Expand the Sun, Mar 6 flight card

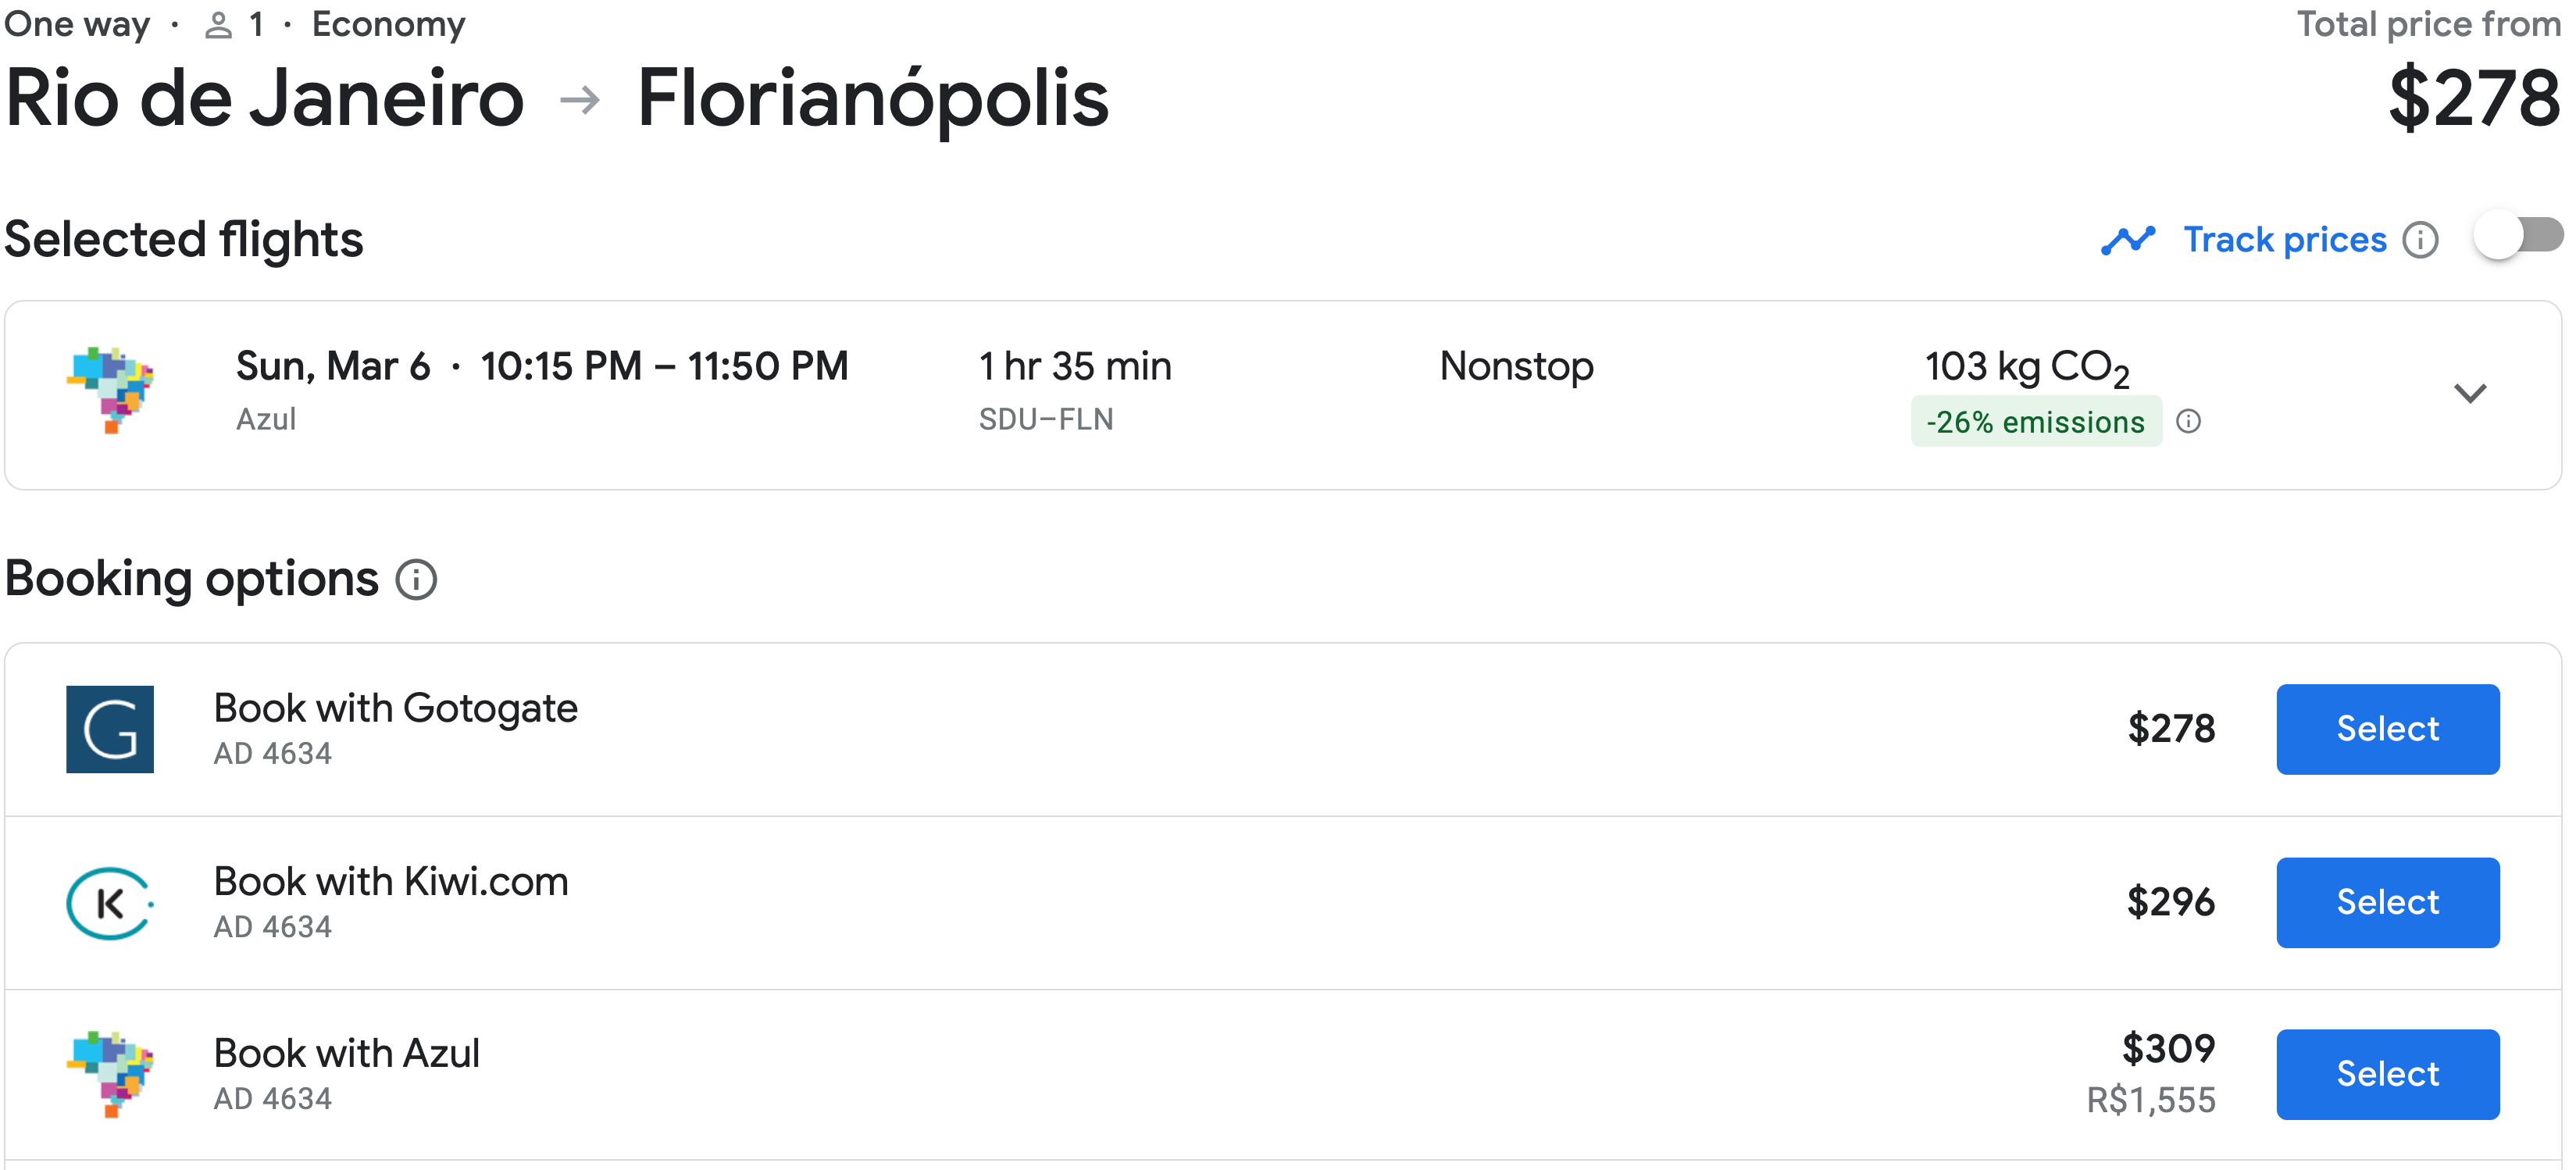coord(1283,395)
